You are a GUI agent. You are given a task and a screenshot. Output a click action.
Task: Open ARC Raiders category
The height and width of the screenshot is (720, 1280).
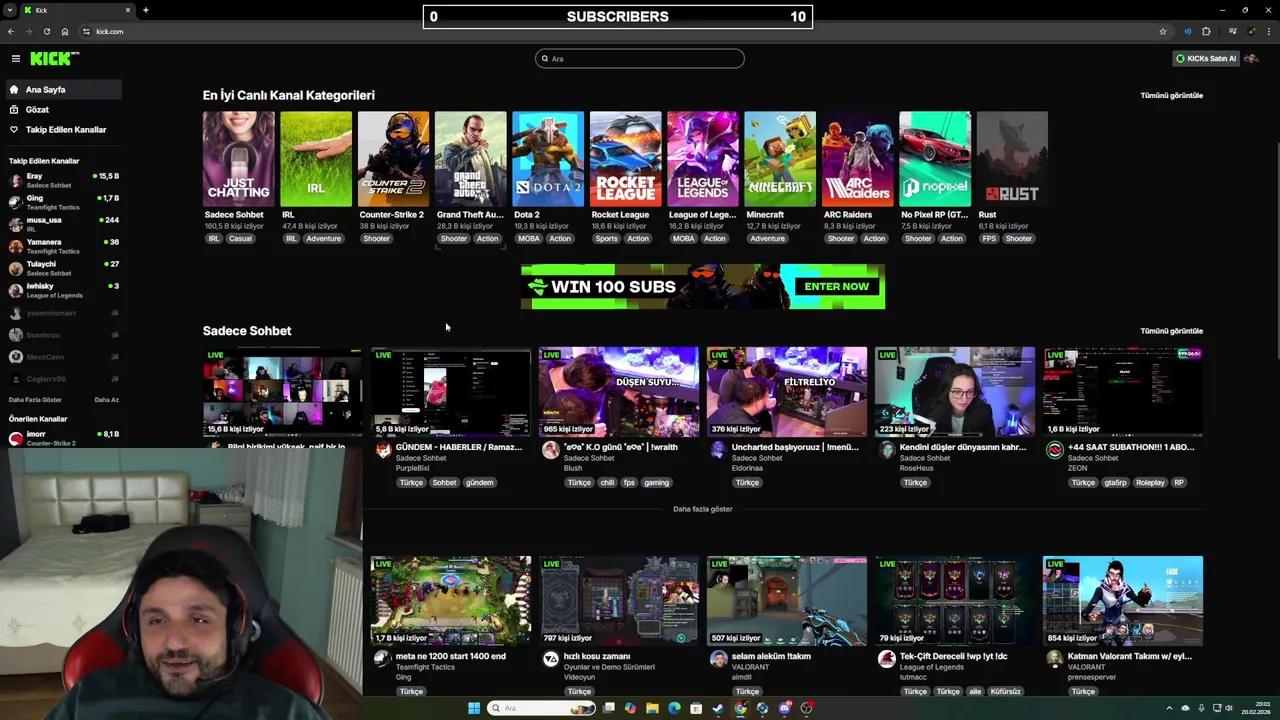click(857, 159)
